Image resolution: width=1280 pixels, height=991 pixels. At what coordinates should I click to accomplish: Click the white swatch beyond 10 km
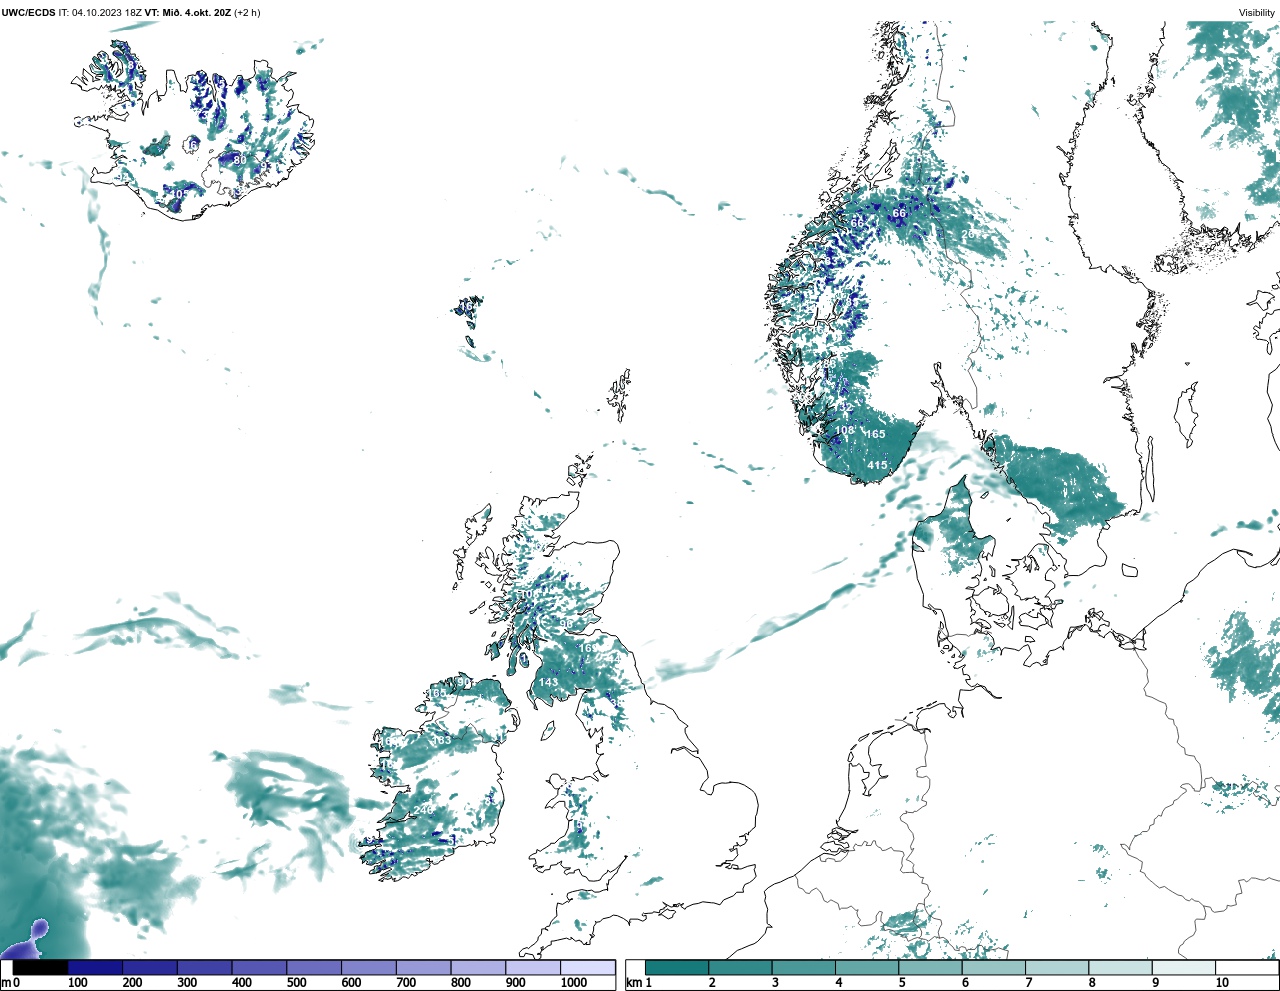tap(1247, 968)
